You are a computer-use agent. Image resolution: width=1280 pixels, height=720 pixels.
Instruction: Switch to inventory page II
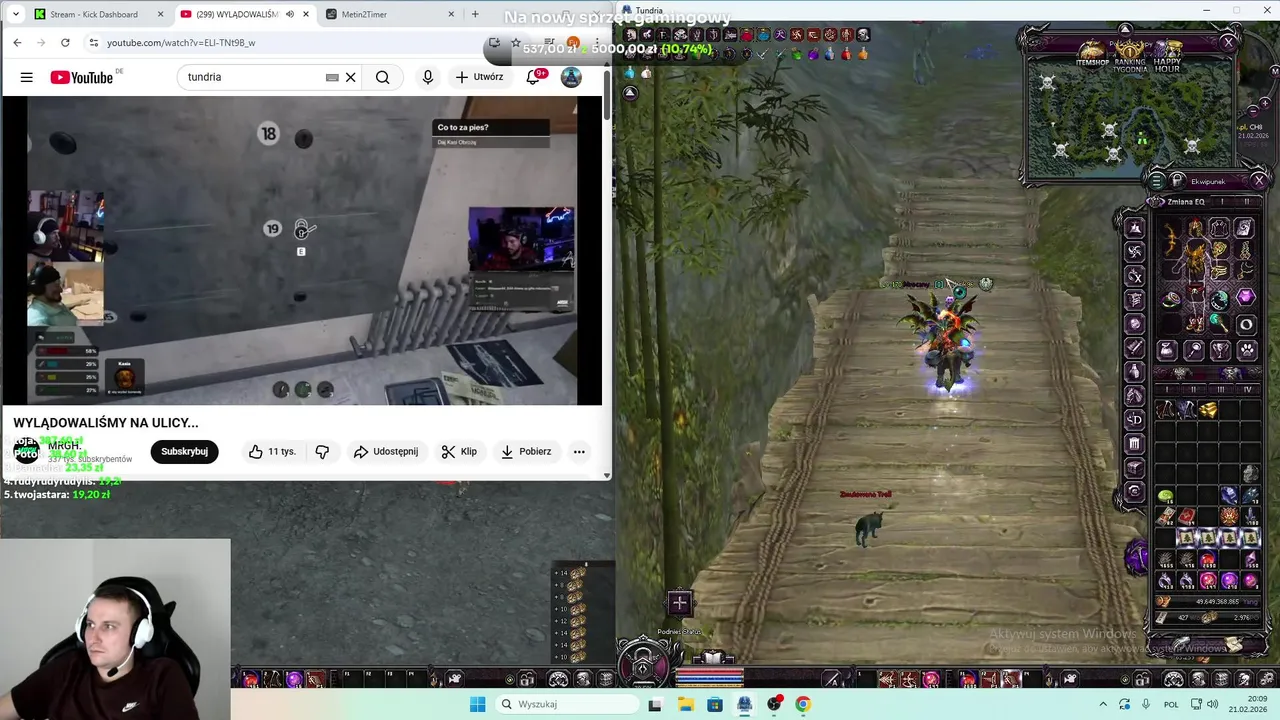(1194, 389)
